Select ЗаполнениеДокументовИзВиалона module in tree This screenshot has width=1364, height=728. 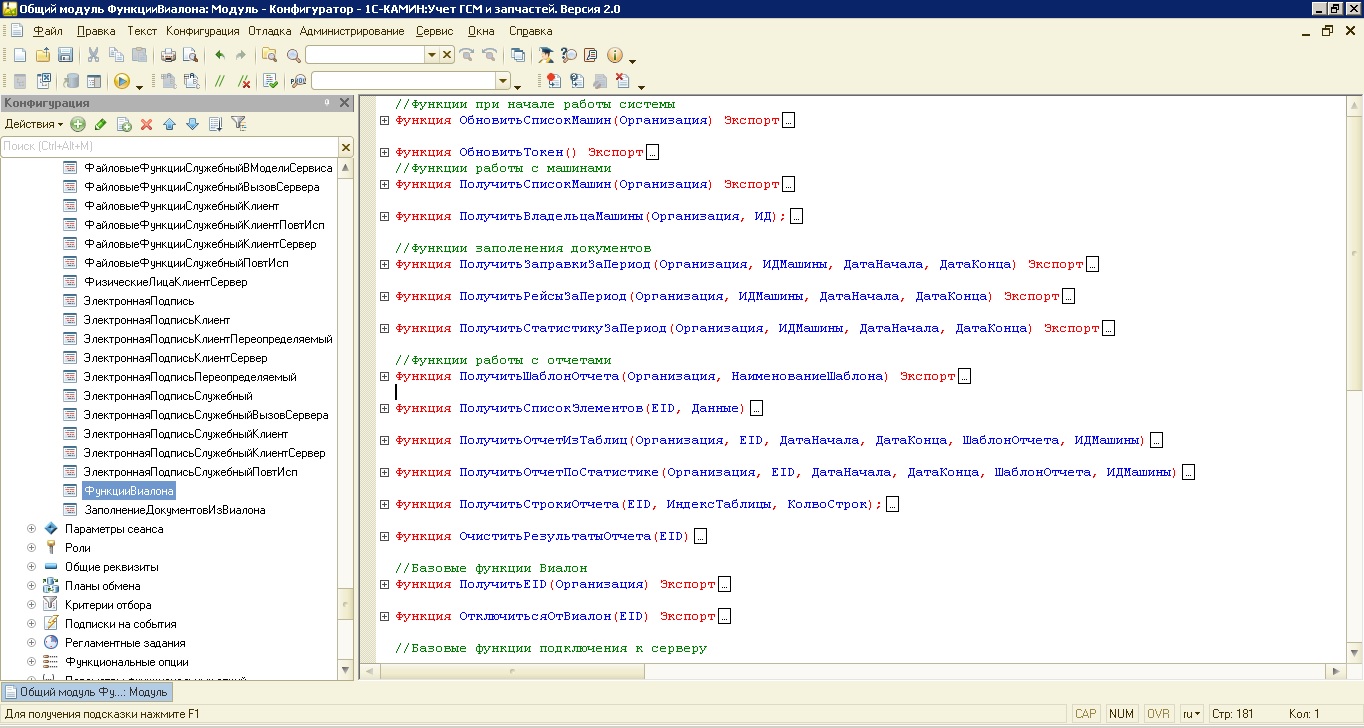coord(175,510)
